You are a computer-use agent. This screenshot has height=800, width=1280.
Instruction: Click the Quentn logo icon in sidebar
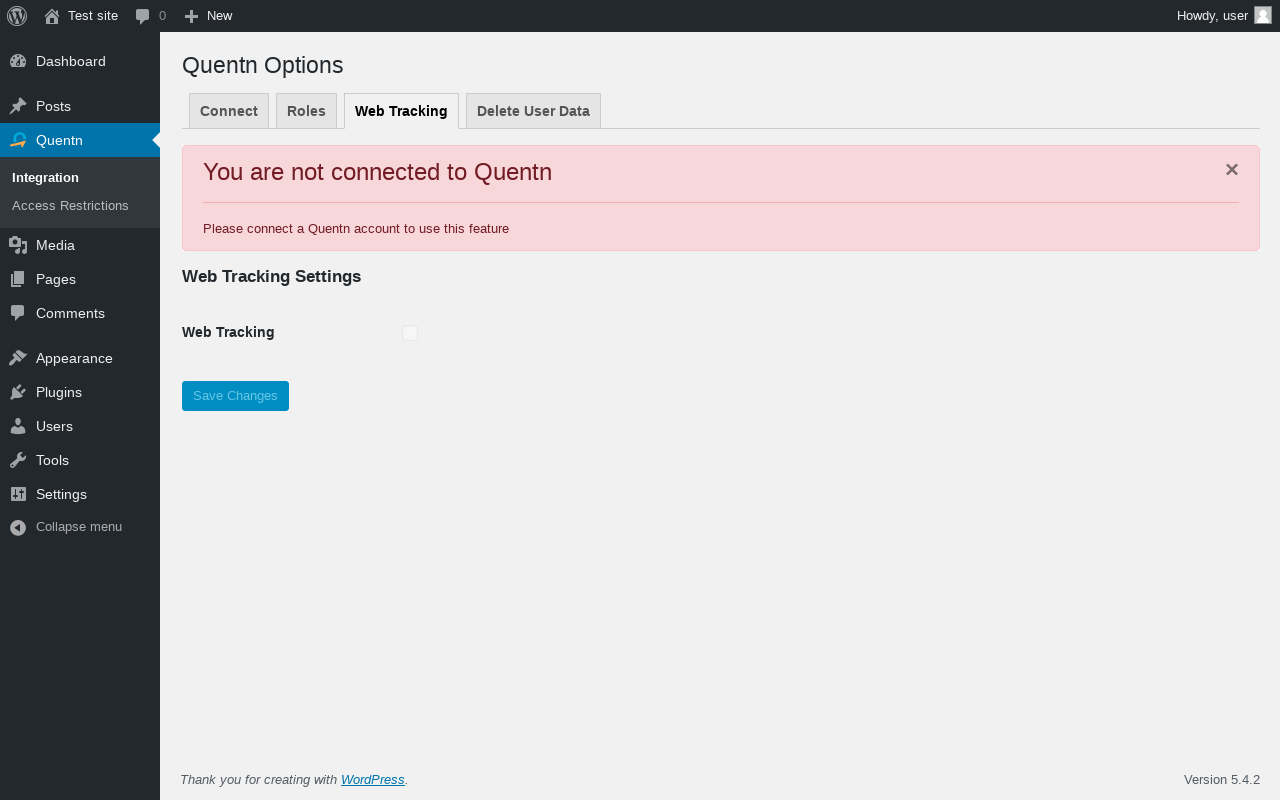coord(18,140)
